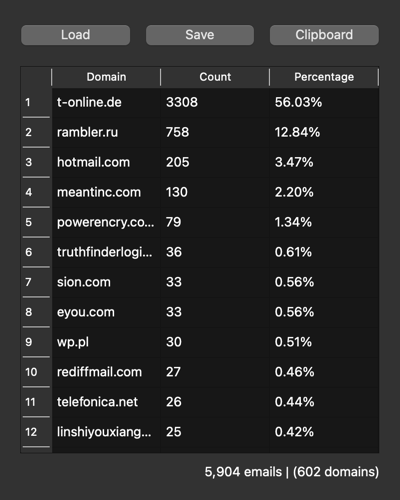This screenshot has height=500, width=400.
Task: Select the wp.pl domain cell
Action: [x=106, y=342]
